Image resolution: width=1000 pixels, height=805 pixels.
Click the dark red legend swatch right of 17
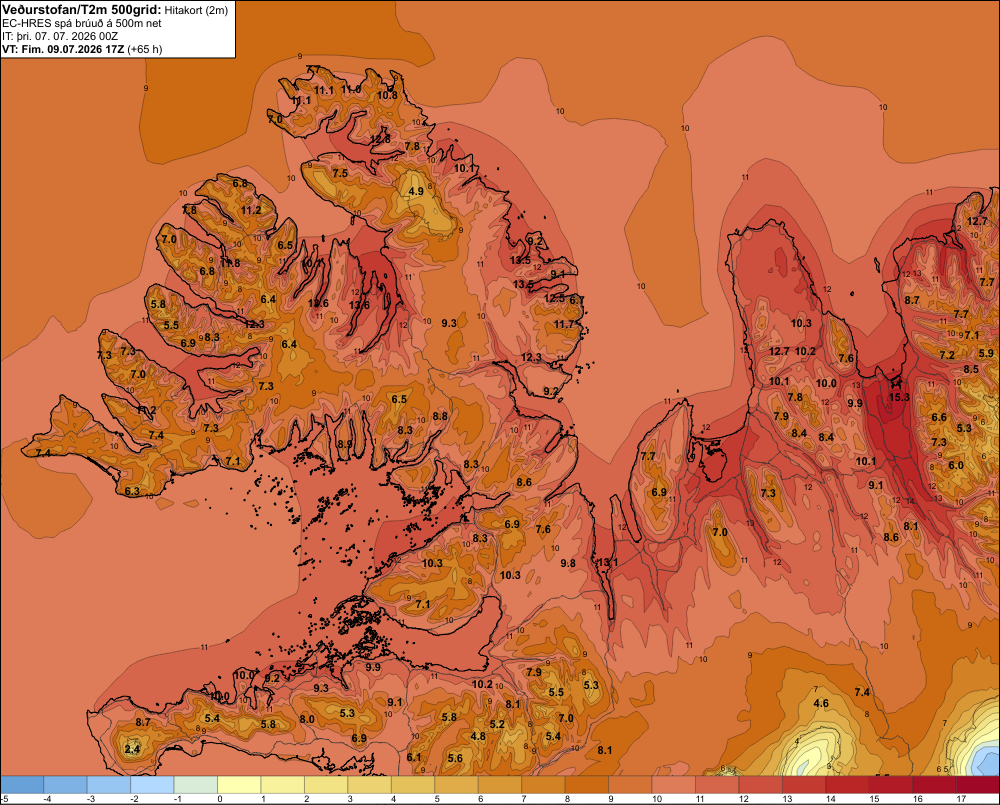point(978,785)
